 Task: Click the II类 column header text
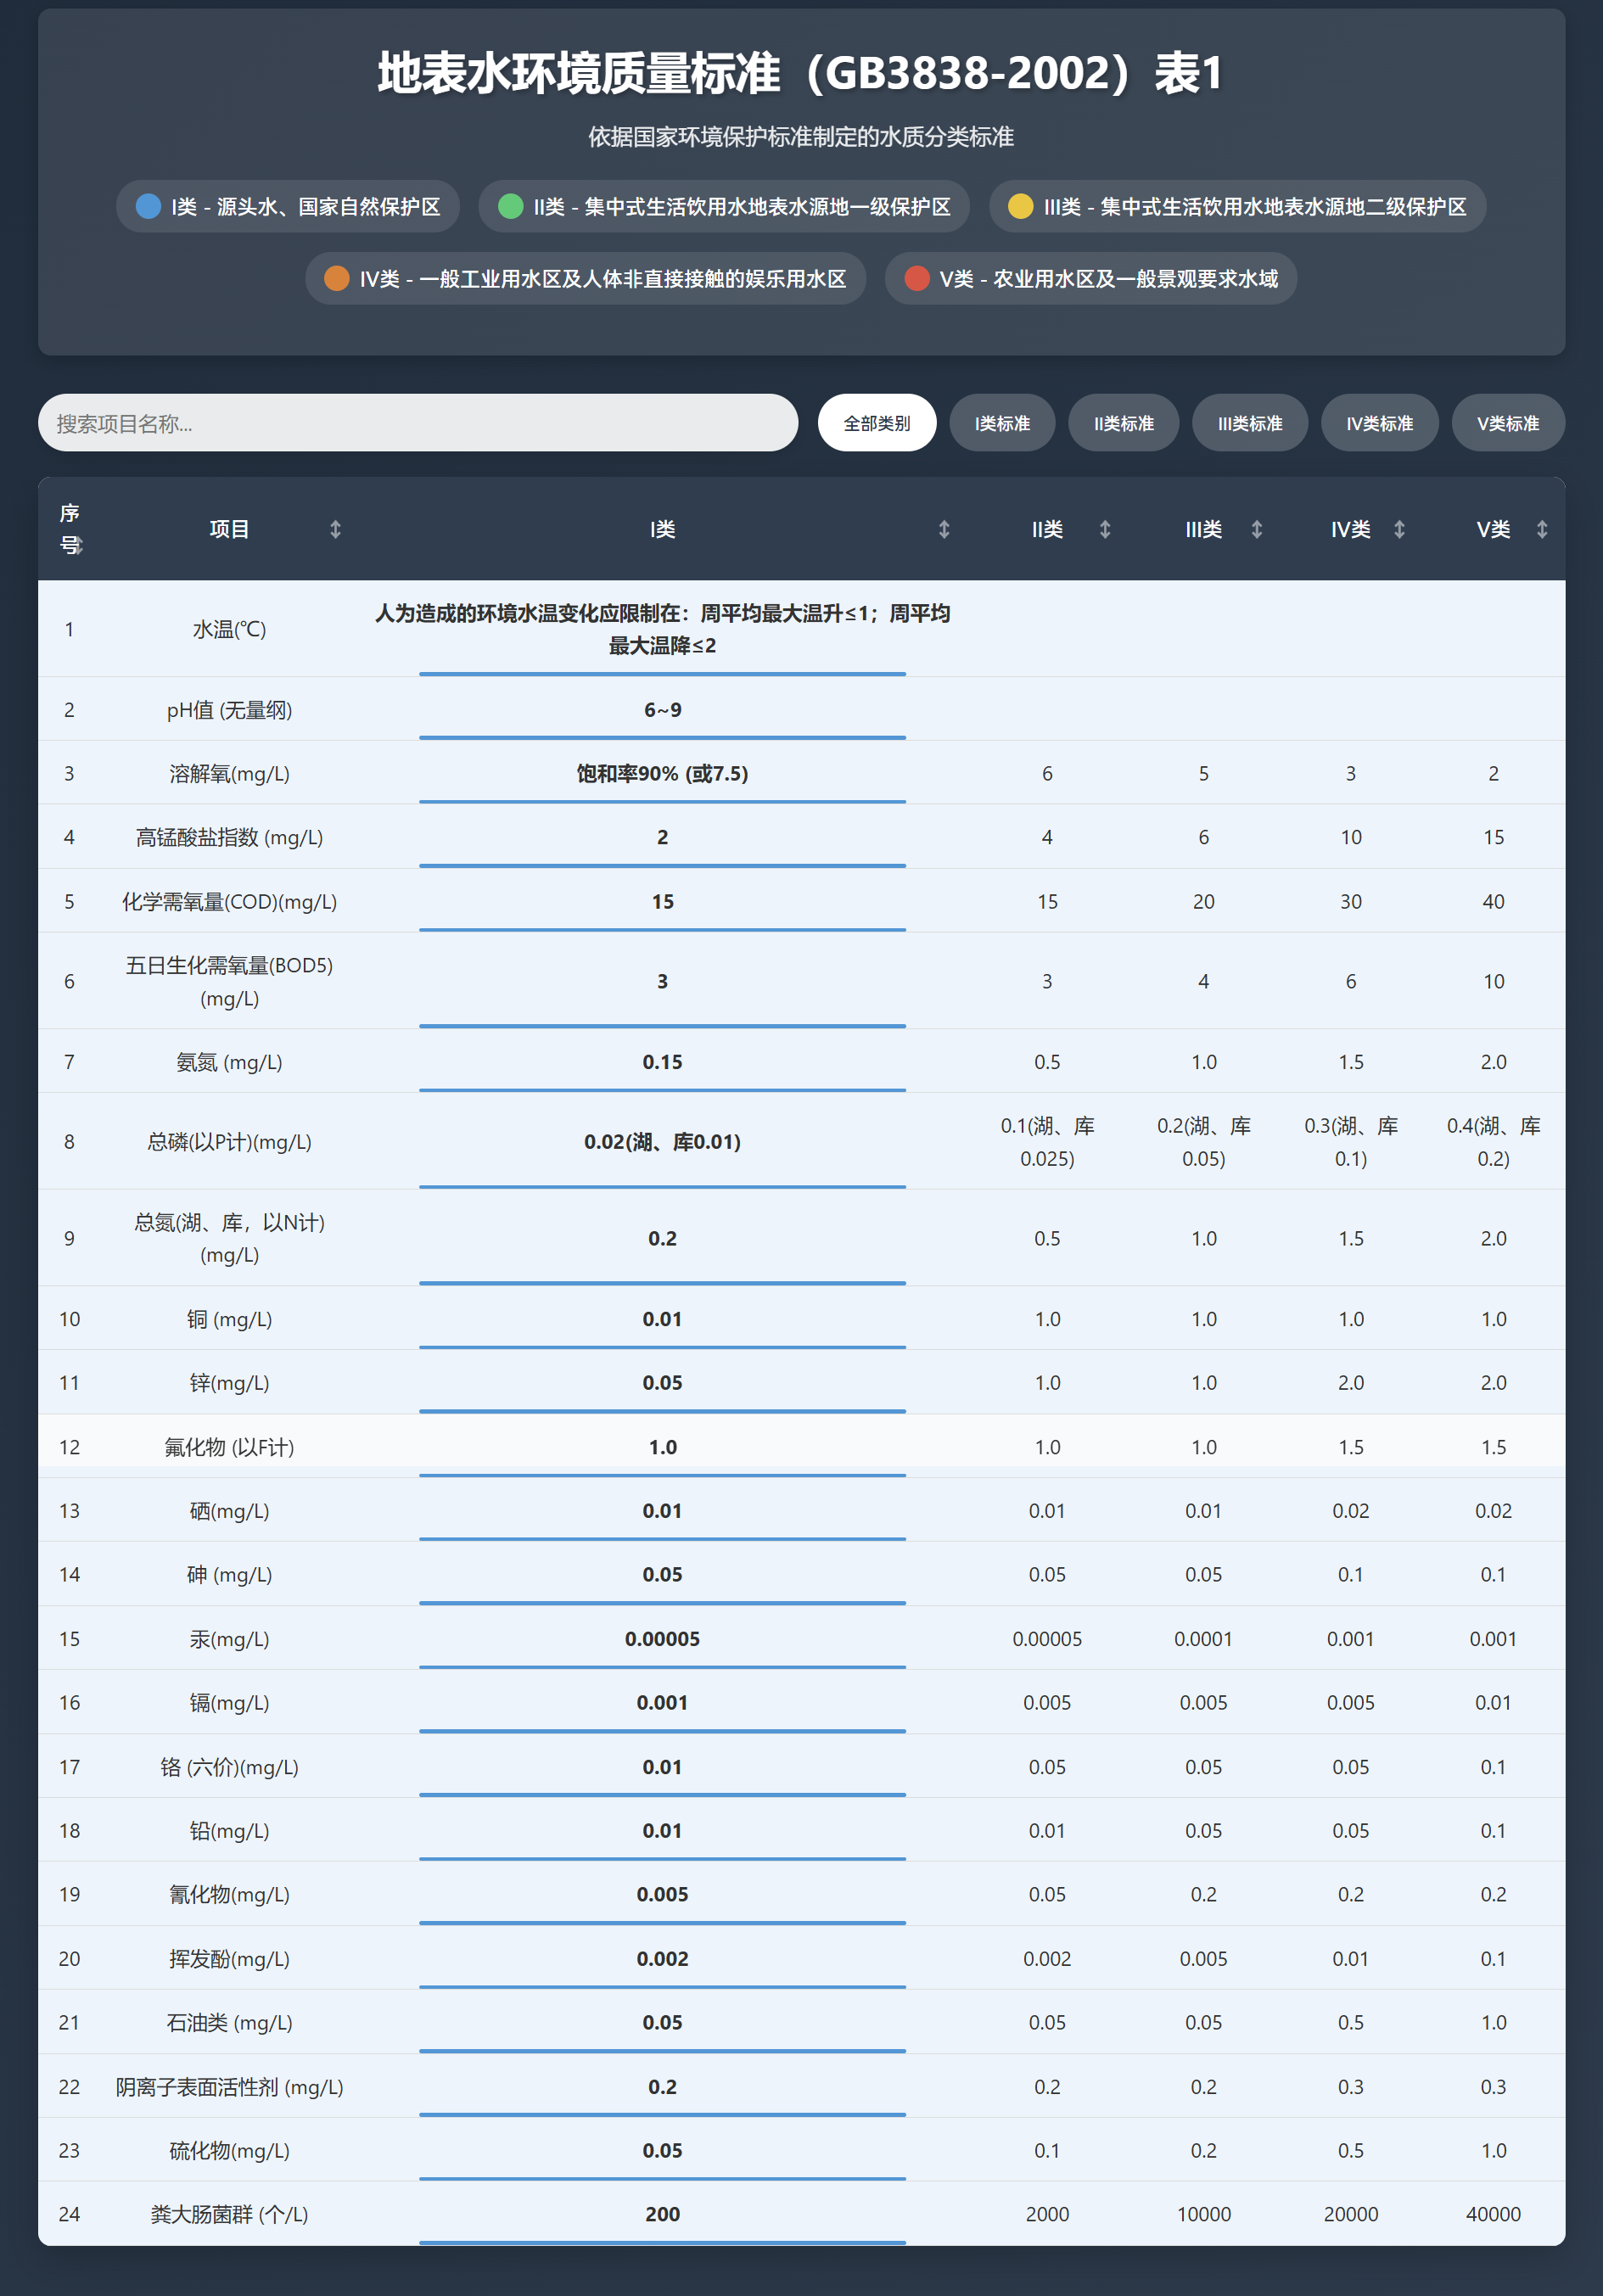pos(1047,529)
